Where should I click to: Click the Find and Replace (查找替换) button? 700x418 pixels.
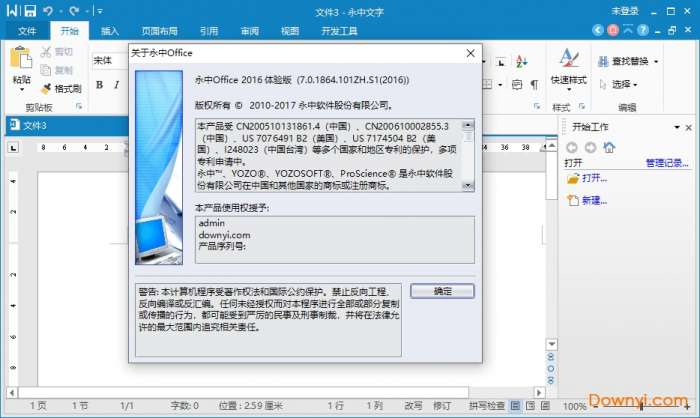[623, 61]
